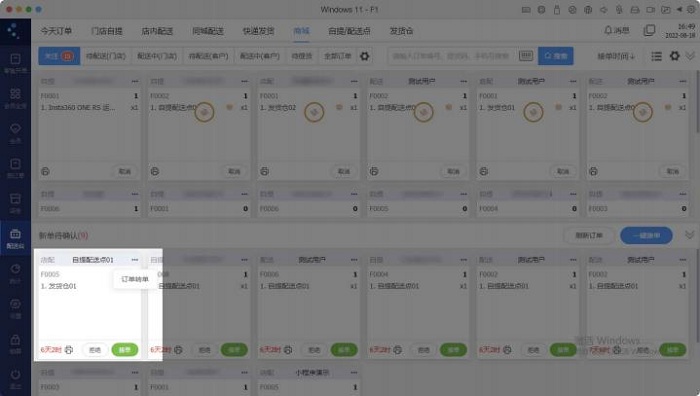Viewport: 700px width, 396px height.
Task: Open filter tab settings gear icon
Action: click(364, 56)
